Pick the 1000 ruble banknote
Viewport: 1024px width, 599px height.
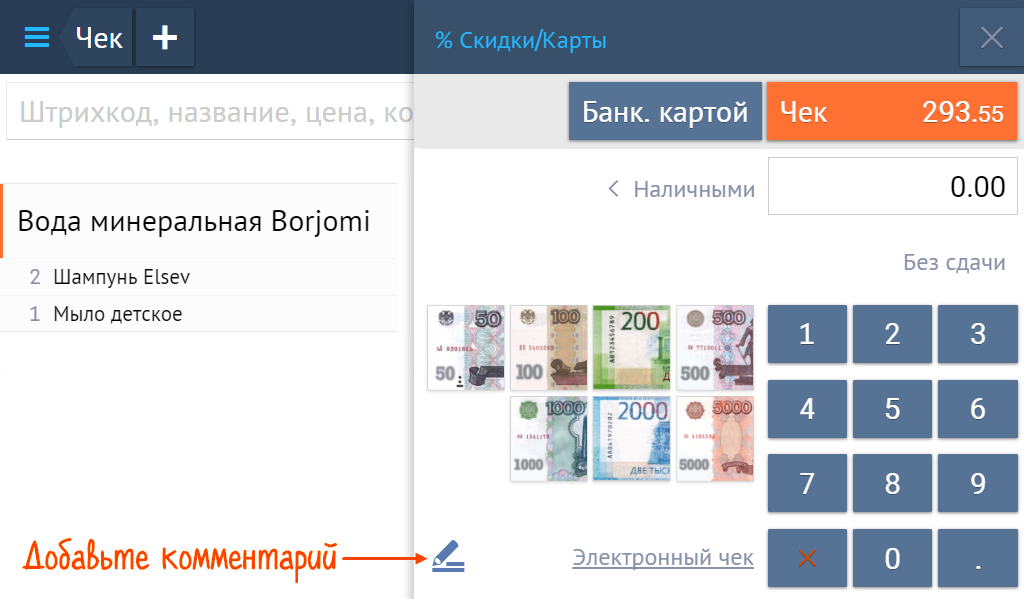coord(548,438)
